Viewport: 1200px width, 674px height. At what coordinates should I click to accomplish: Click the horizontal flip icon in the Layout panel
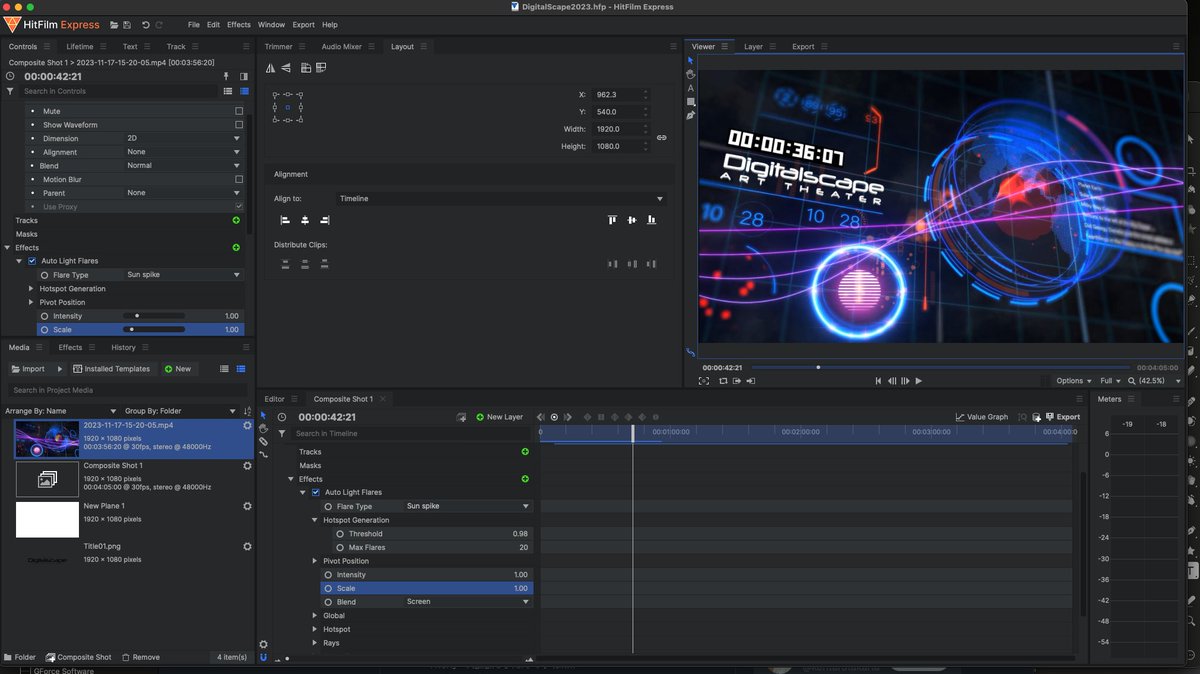[271, 67]
